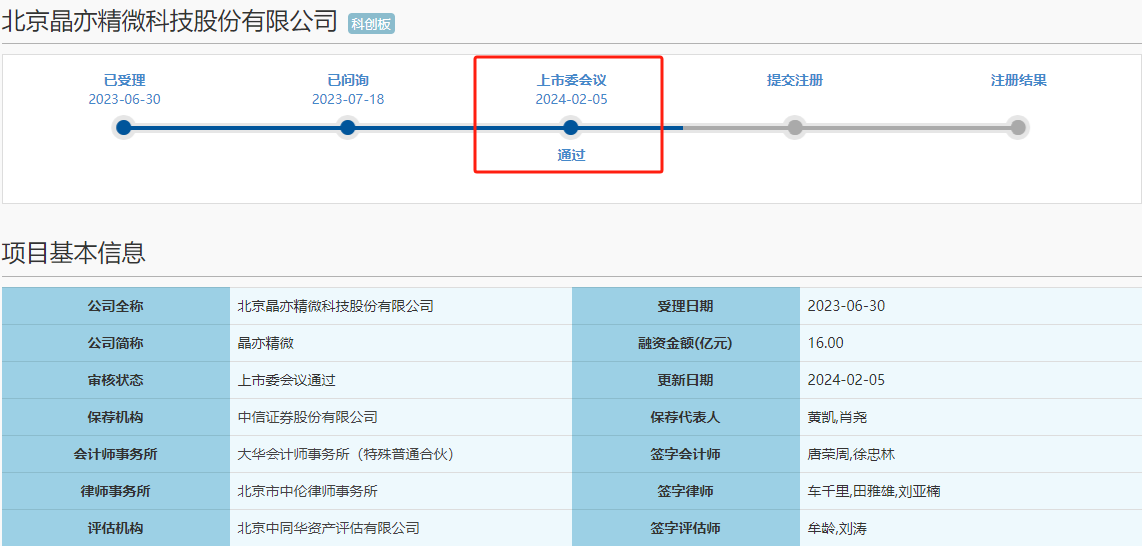Screen dimensions: 1142x546
Task: Click the 科创板 badge next to company name
Action: coord(371,24)
